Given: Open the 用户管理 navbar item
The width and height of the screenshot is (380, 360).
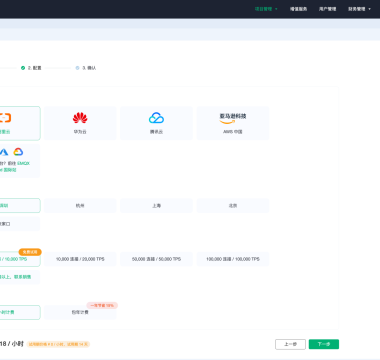Looking at the screenshot, I should (327, 9).
